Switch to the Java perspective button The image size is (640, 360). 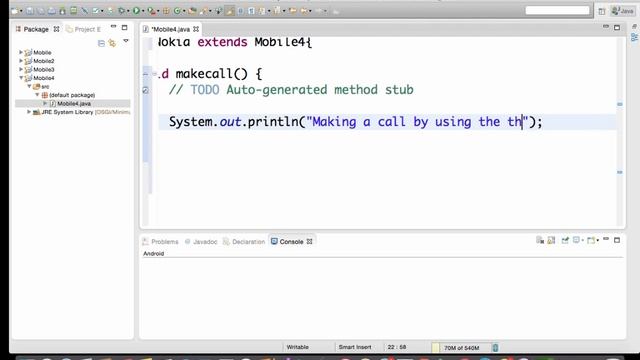tap(623, 11)
